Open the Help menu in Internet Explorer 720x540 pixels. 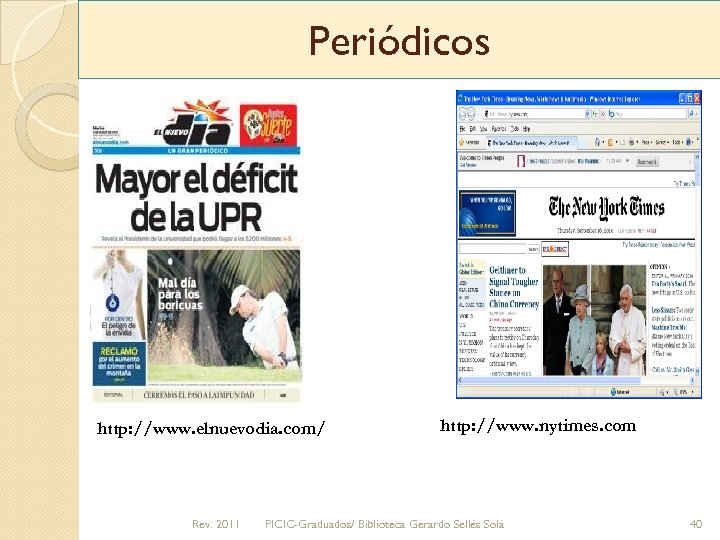tap(527, 129)
